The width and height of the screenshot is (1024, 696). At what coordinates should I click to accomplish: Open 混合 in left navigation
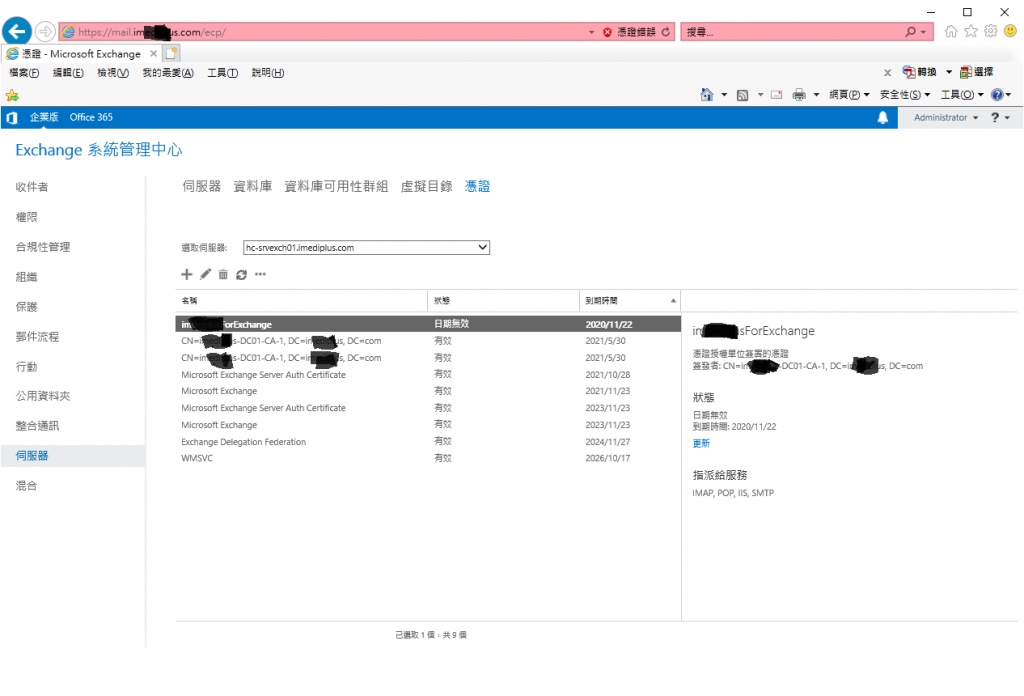26,486
